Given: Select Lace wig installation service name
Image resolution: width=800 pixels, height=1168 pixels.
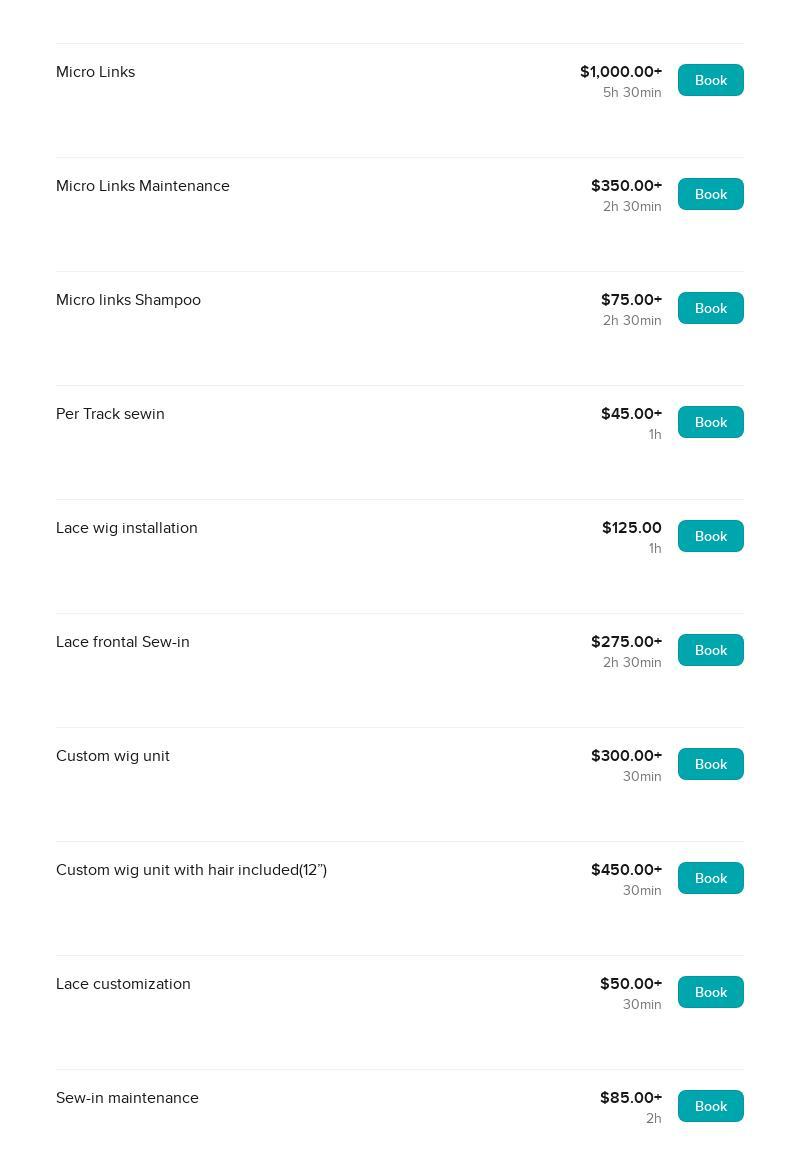Looking at the screenshot, I should [127, 528].
